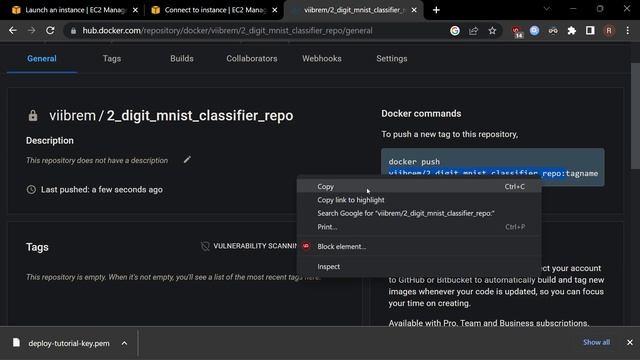Open Chrome three-dot menu
Viewport: 640px width, 360px height.
coord(628,31)
